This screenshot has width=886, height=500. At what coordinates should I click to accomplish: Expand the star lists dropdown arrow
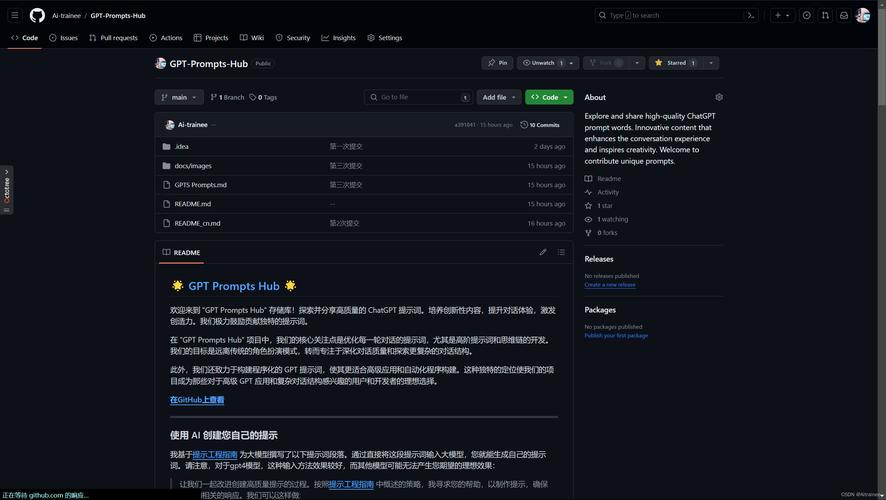[x=711, y=63]
